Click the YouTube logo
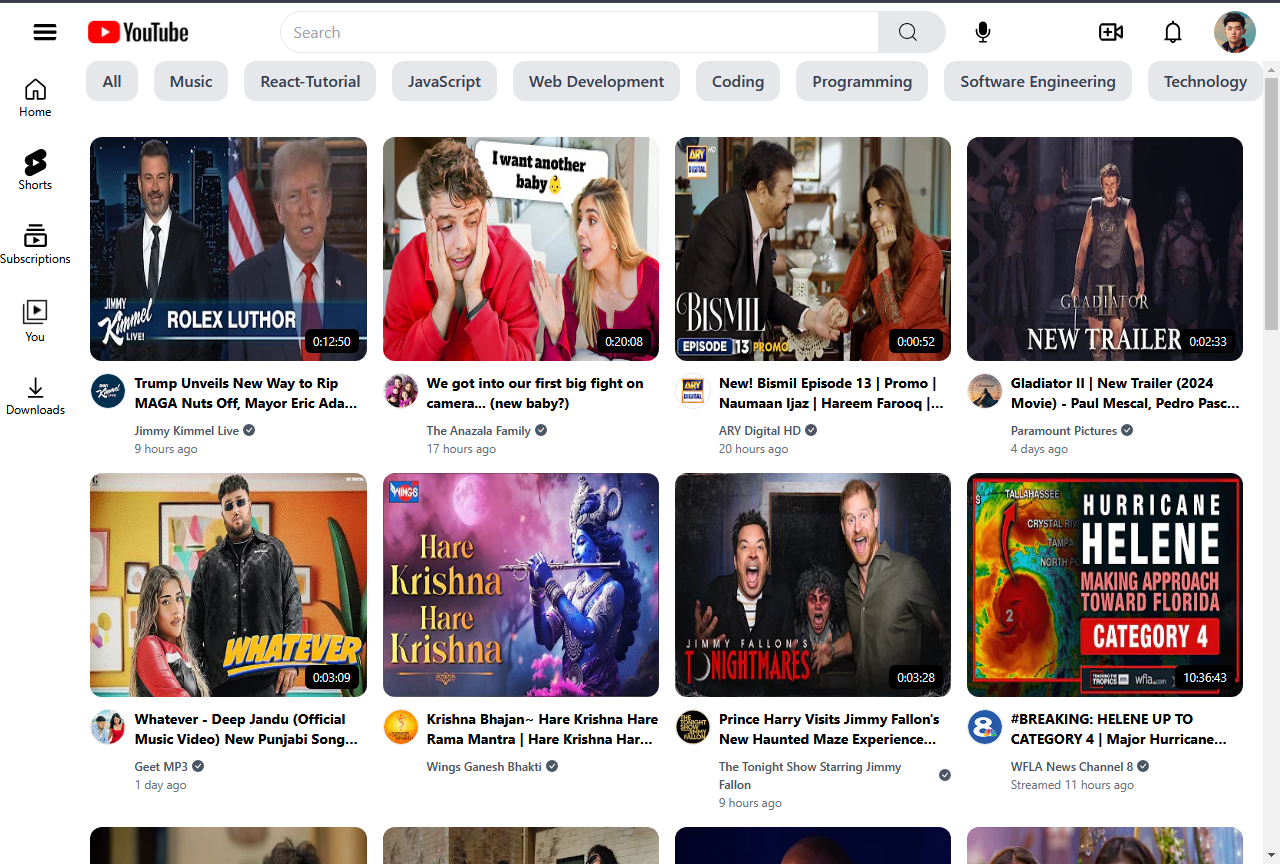 pyautogui.click(x=138, y=32)
